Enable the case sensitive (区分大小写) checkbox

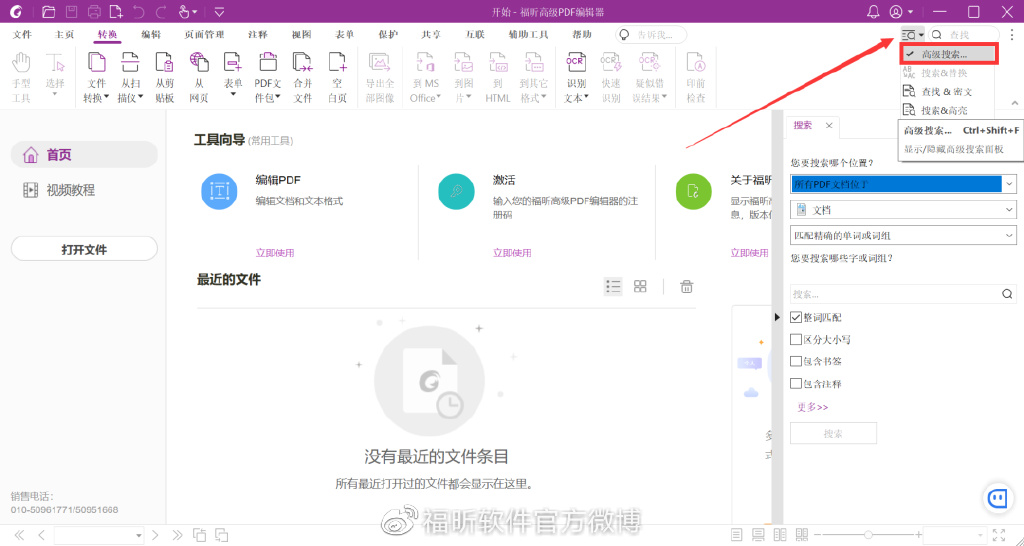(x=795, y=340)
